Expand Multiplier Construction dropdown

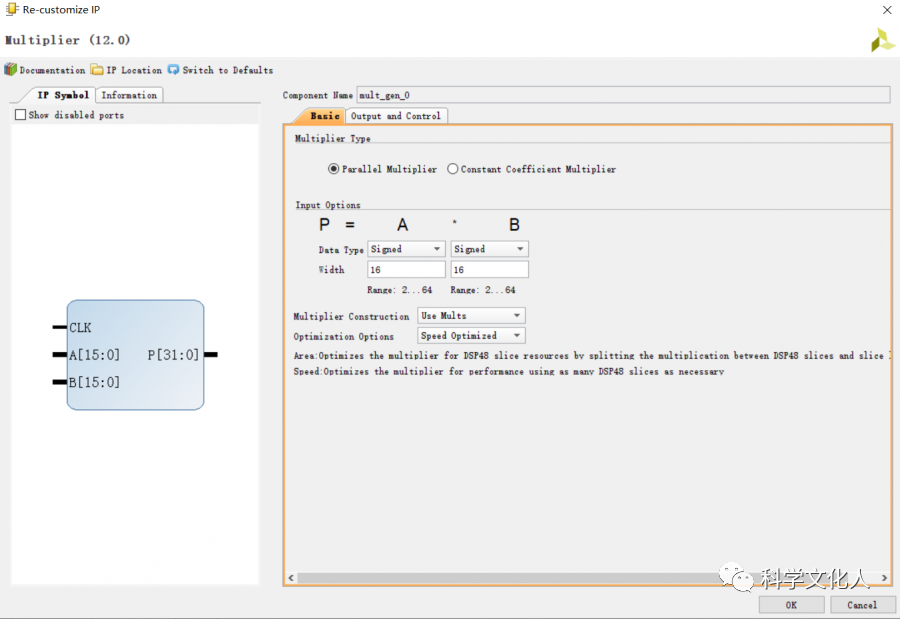(471, 316)
